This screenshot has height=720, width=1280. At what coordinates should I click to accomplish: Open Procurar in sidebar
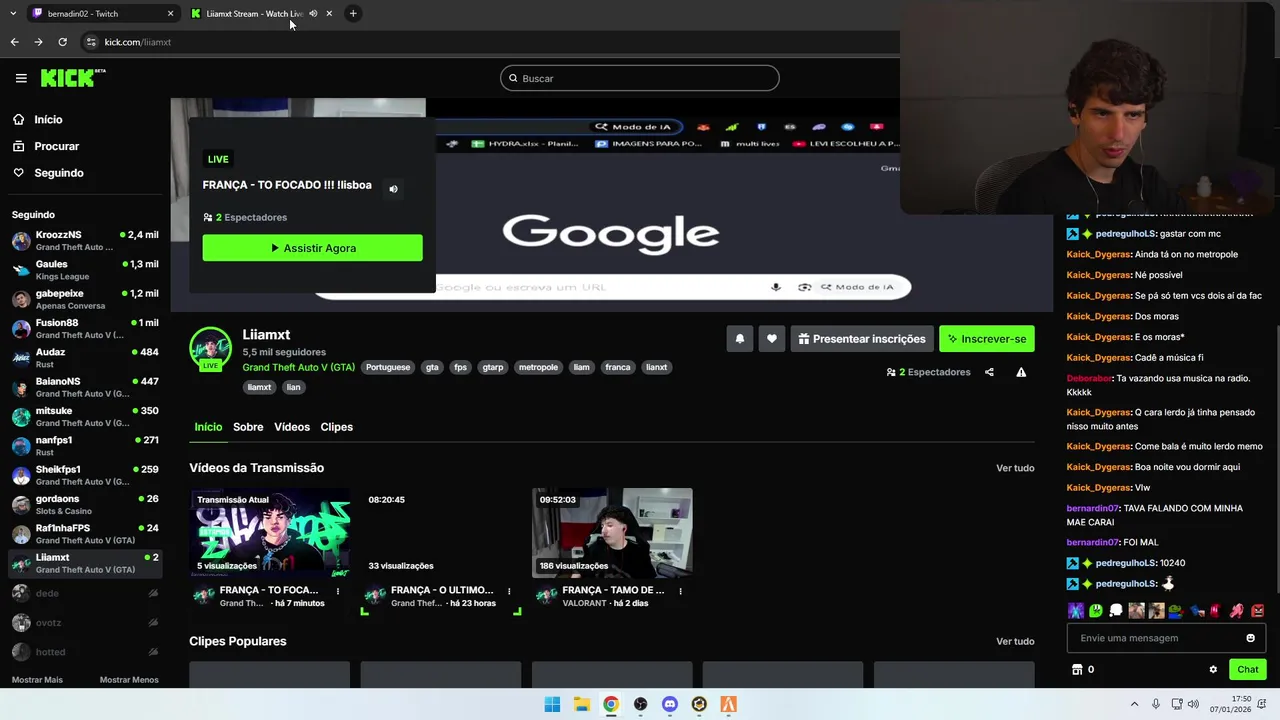point(56,146)
